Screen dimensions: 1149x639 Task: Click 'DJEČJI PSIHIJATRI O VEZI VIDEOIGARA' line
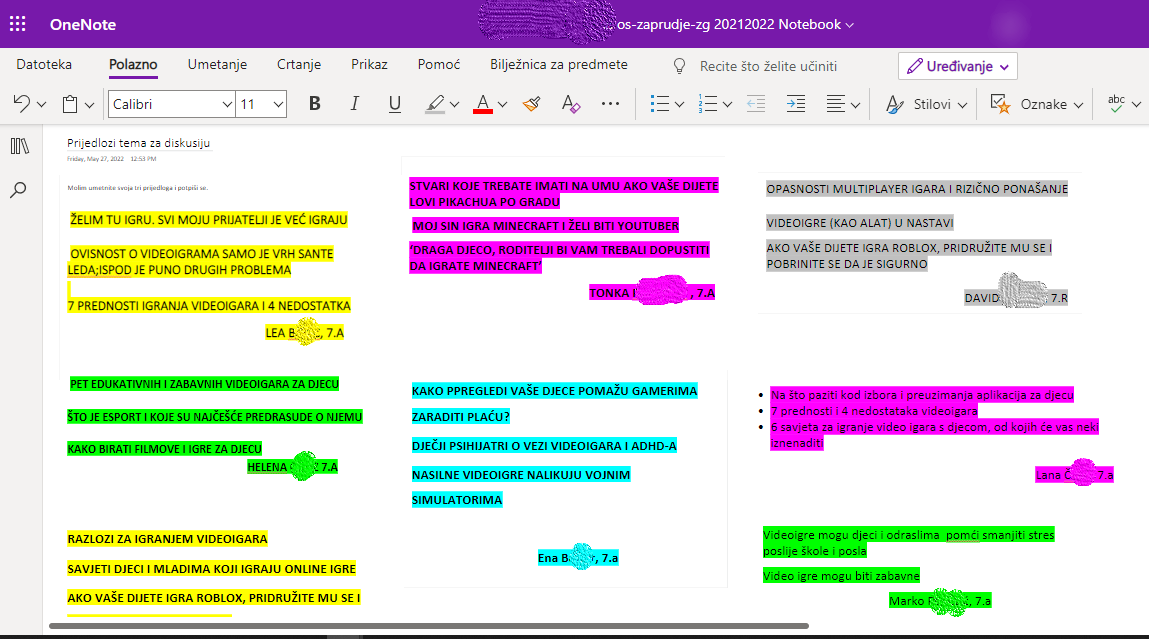(544, 446)
